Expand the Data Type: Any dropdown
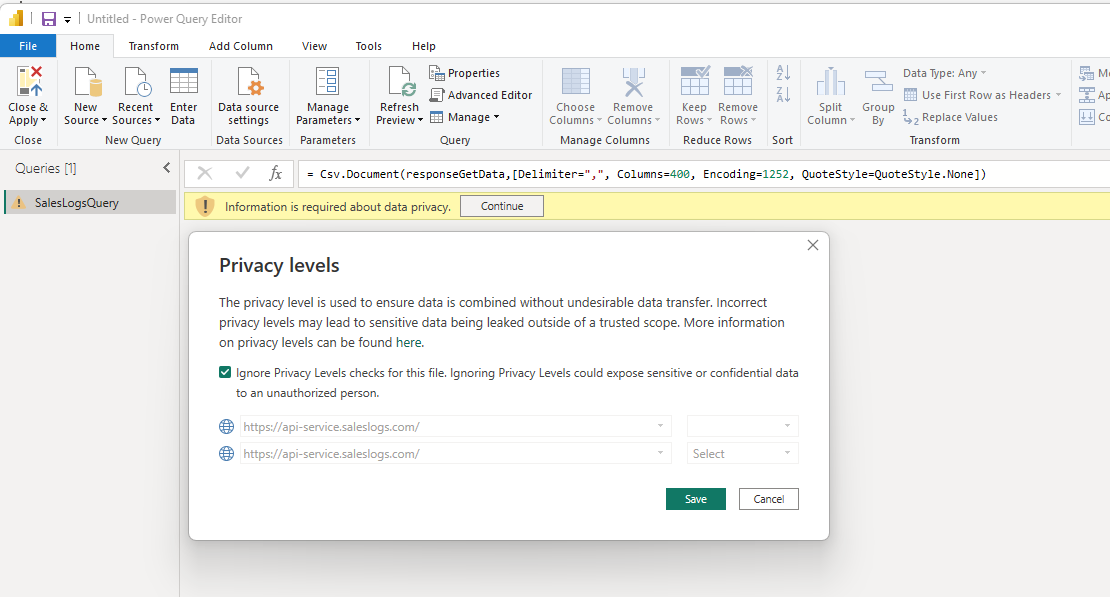This screenshot has height=597, width=1110. tap(944, 73)
